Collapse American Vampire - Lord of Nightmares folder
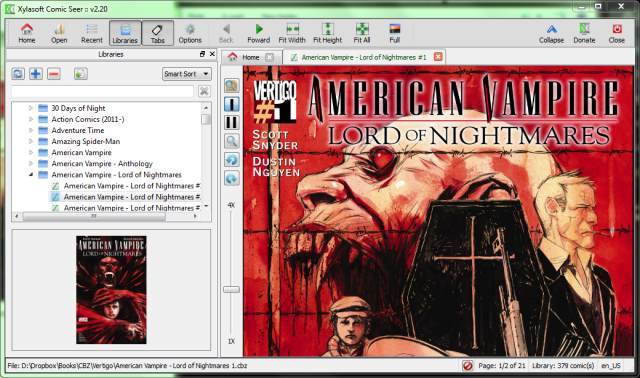 pos(31,175)
